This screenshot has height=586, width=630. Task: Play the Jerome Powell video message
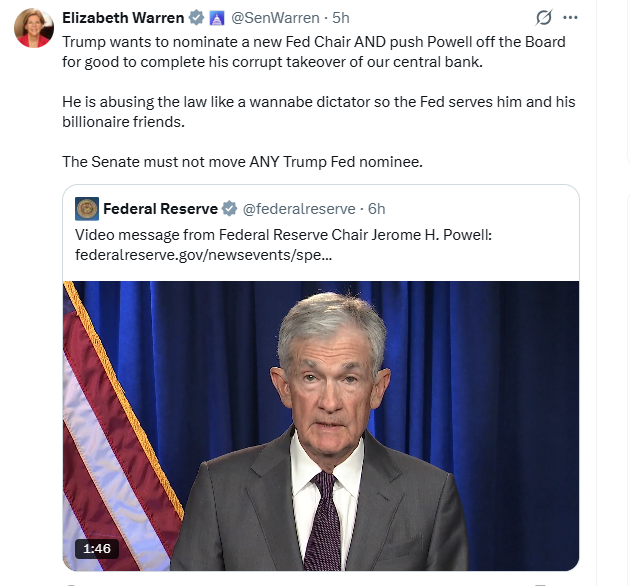(321, 420)
